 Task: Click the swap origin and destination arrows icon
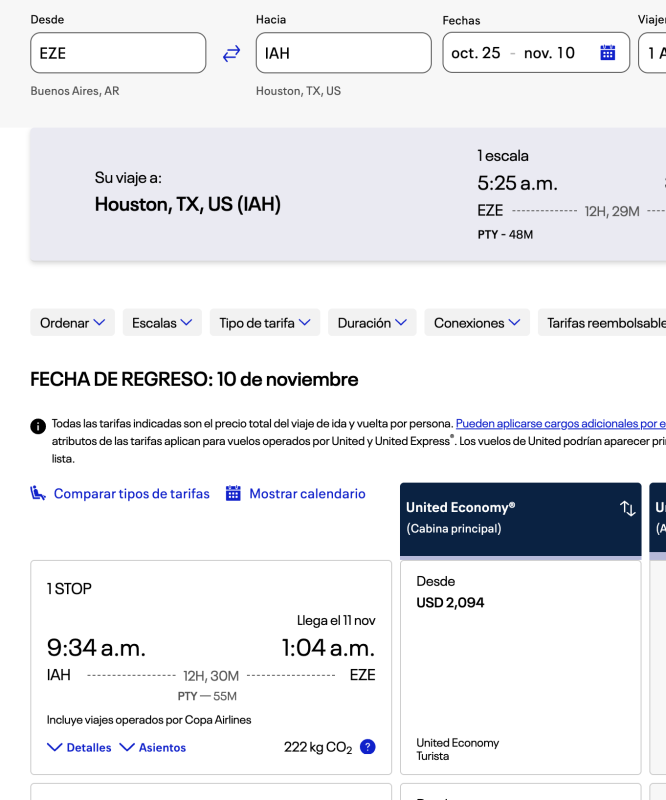[231, 53]
